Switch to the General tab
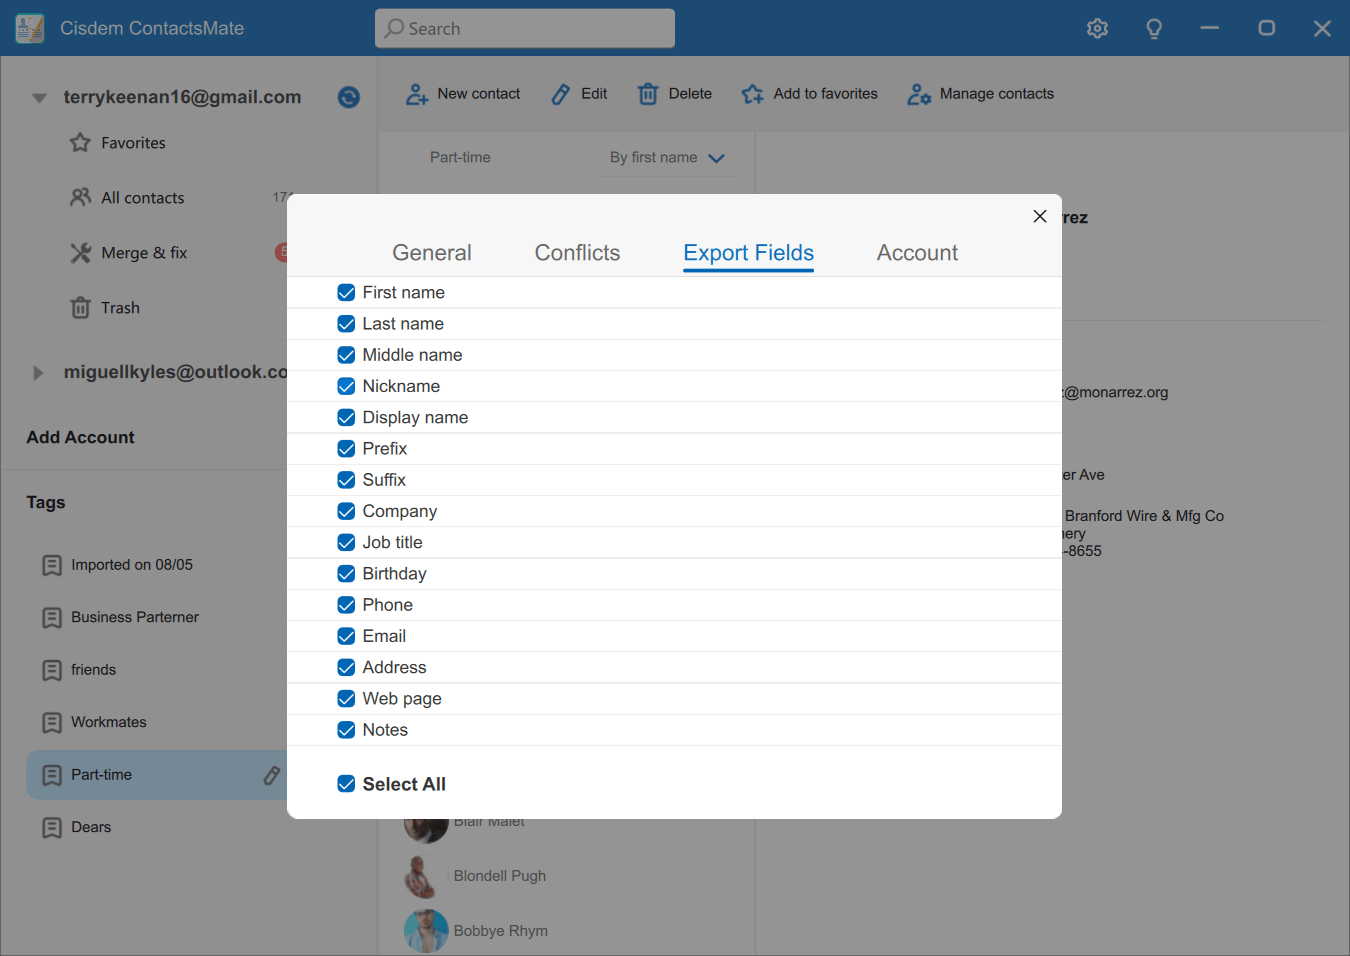Image resolution: width=1350 pixels, height=956 pixels. click(431, 253)
